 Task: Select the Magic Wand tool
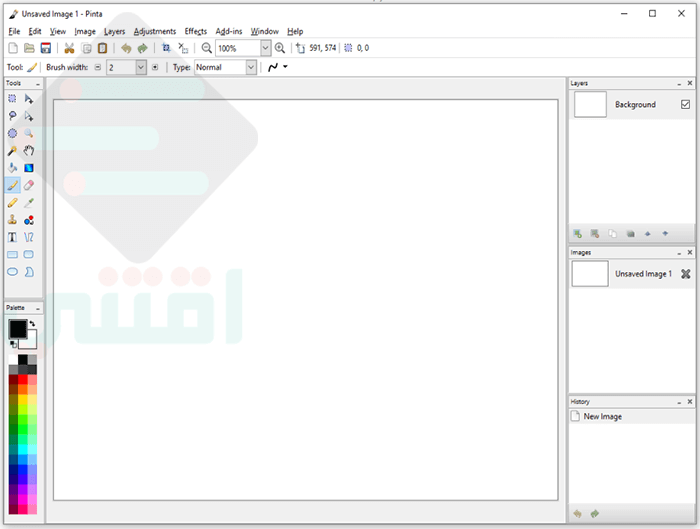click(12, 150)
